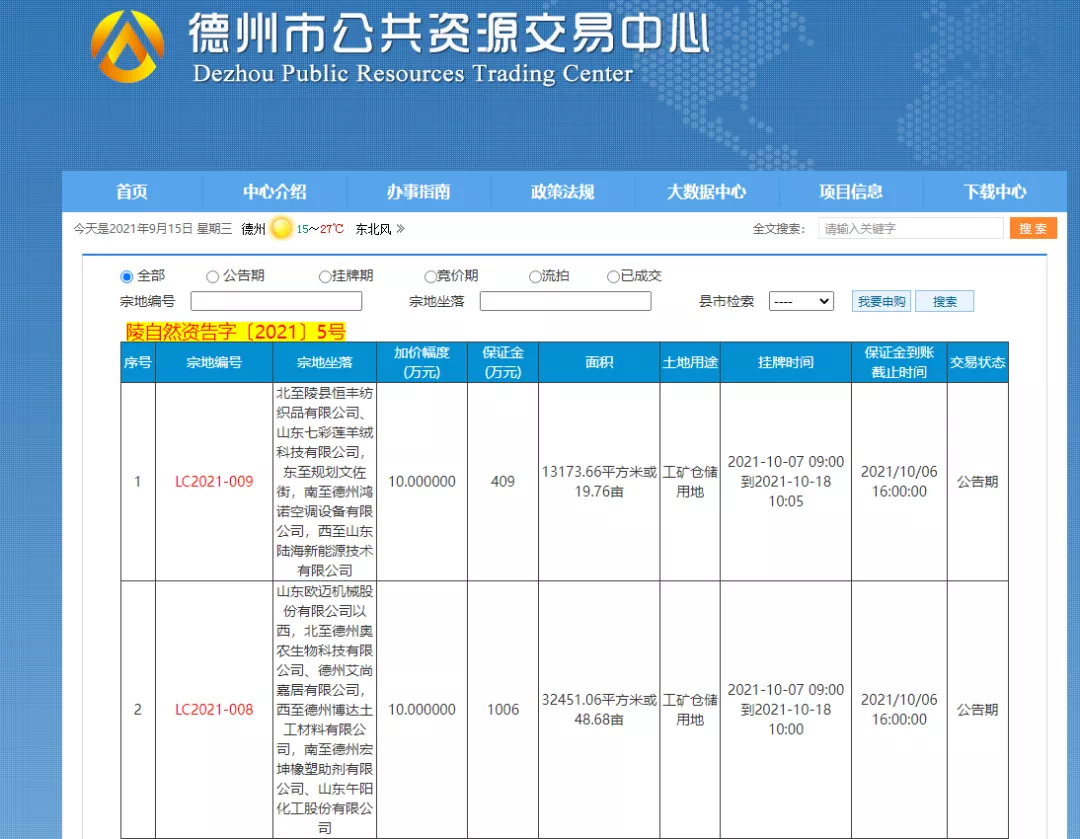
Task: Click the 我要申购 button
Action: point(882,301)
